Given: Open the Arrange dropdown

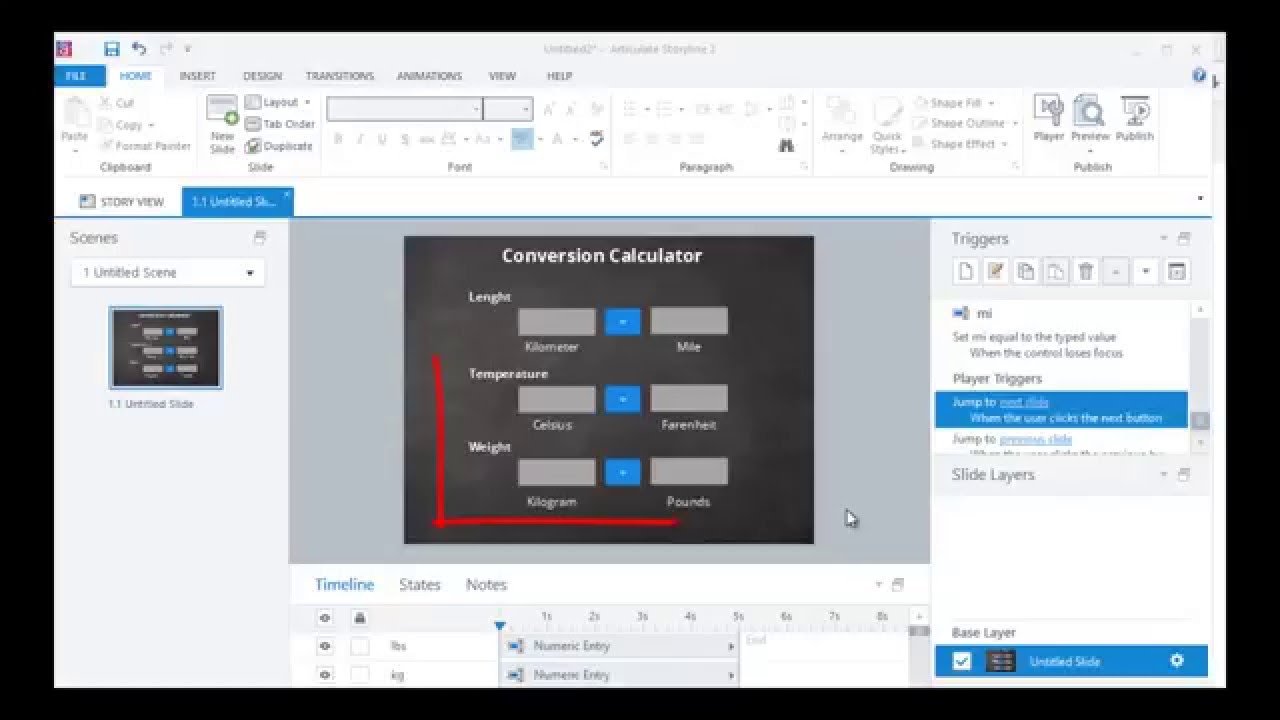Looking at the screenshot, I should point(842,125).
